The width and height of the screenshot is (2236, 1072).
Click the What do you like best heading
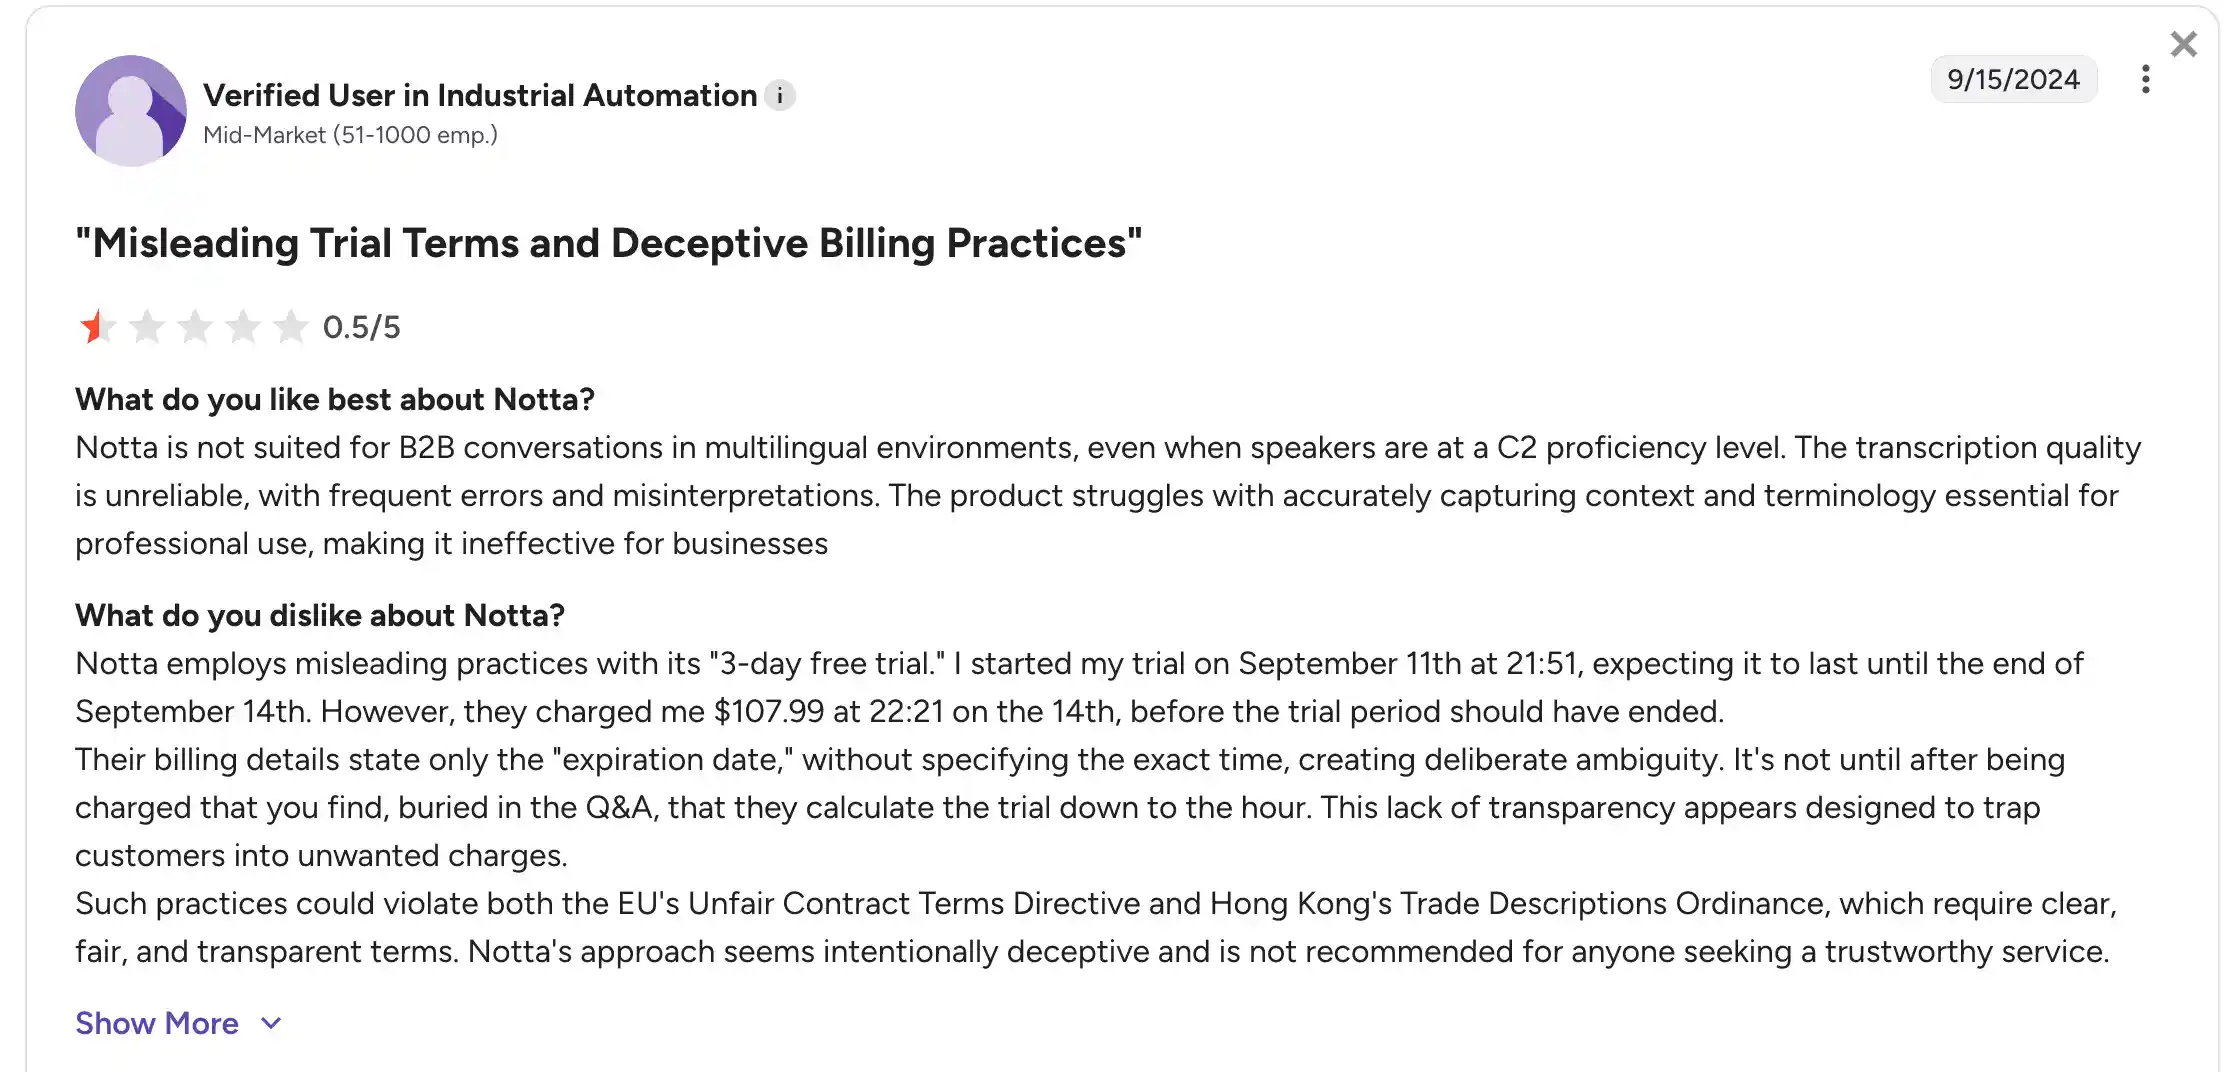(x=335, y=399)
